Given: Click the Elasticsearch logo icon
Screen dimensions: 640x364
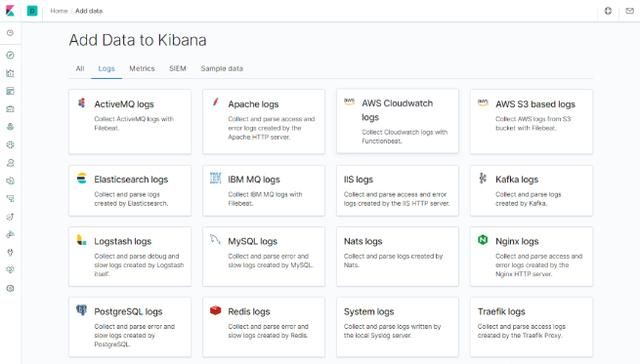Looking at the screenshot, I should click(82, 178).
